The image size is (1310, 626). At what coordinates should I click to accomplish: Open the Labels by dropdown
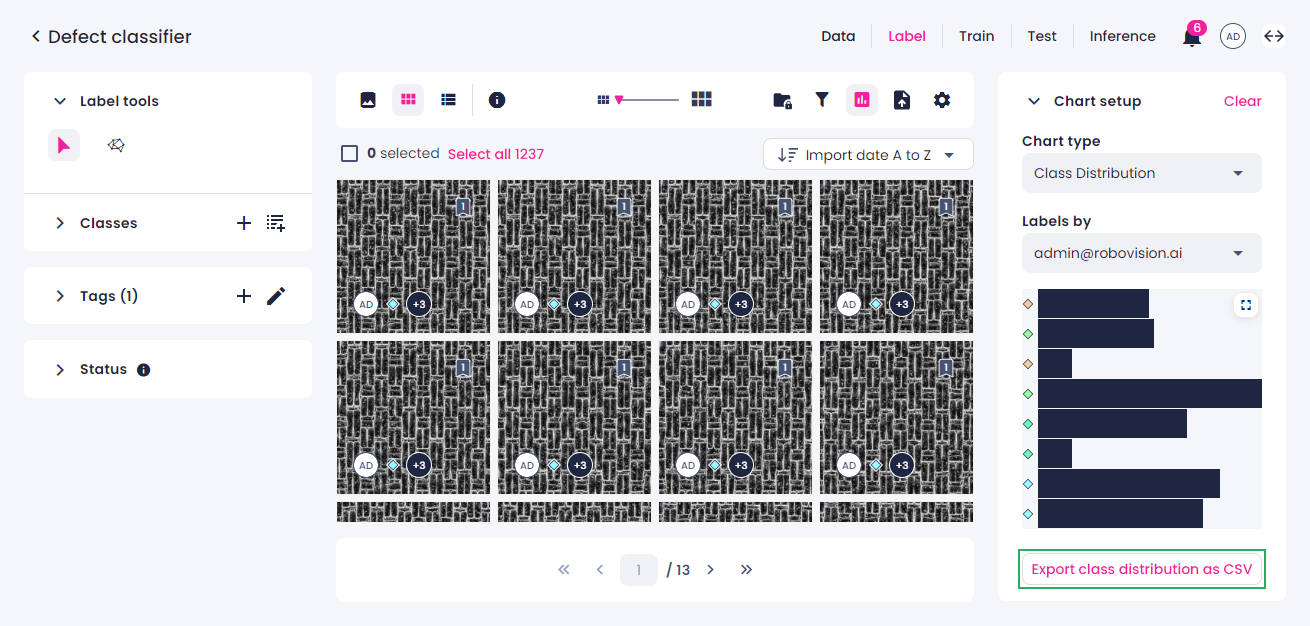click(x=1142, y=253)
